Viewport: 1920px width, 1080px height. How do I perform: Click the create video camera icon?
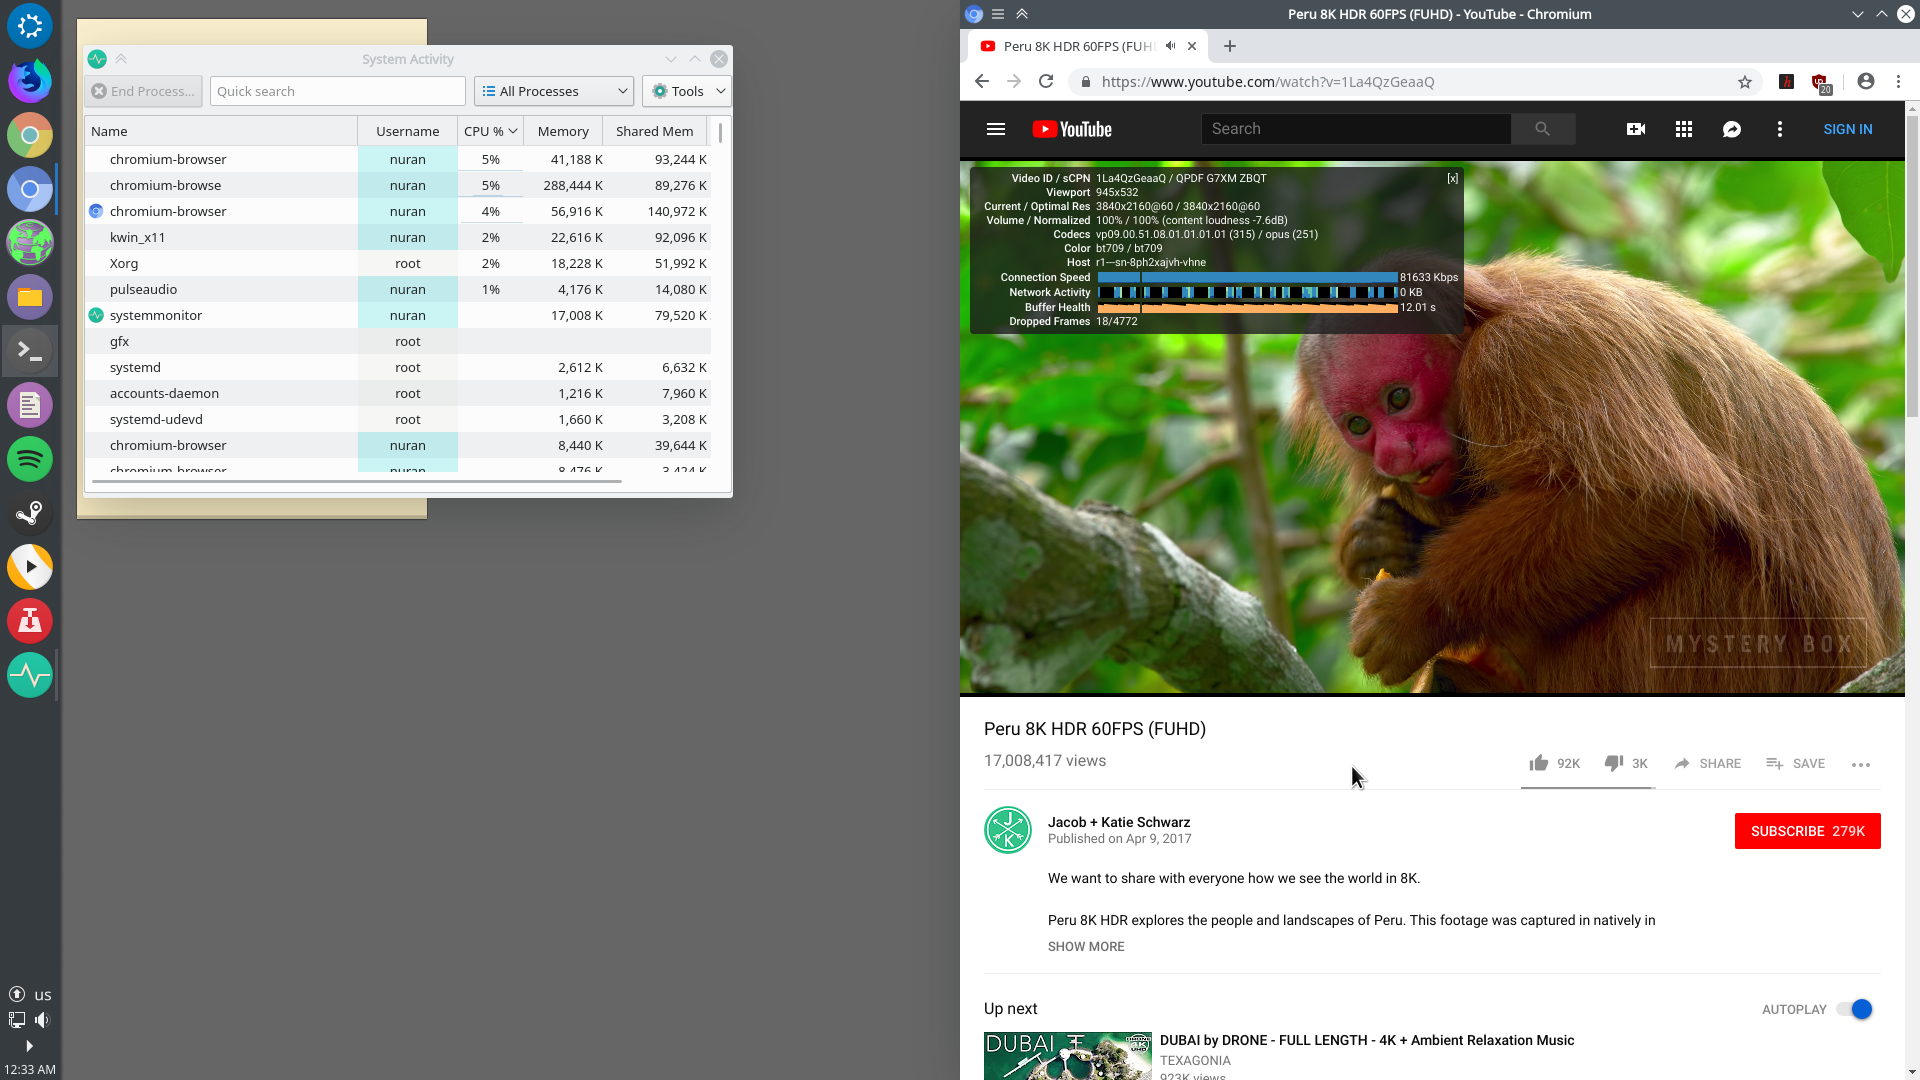pyautogui.click(x=1636, y=129)
